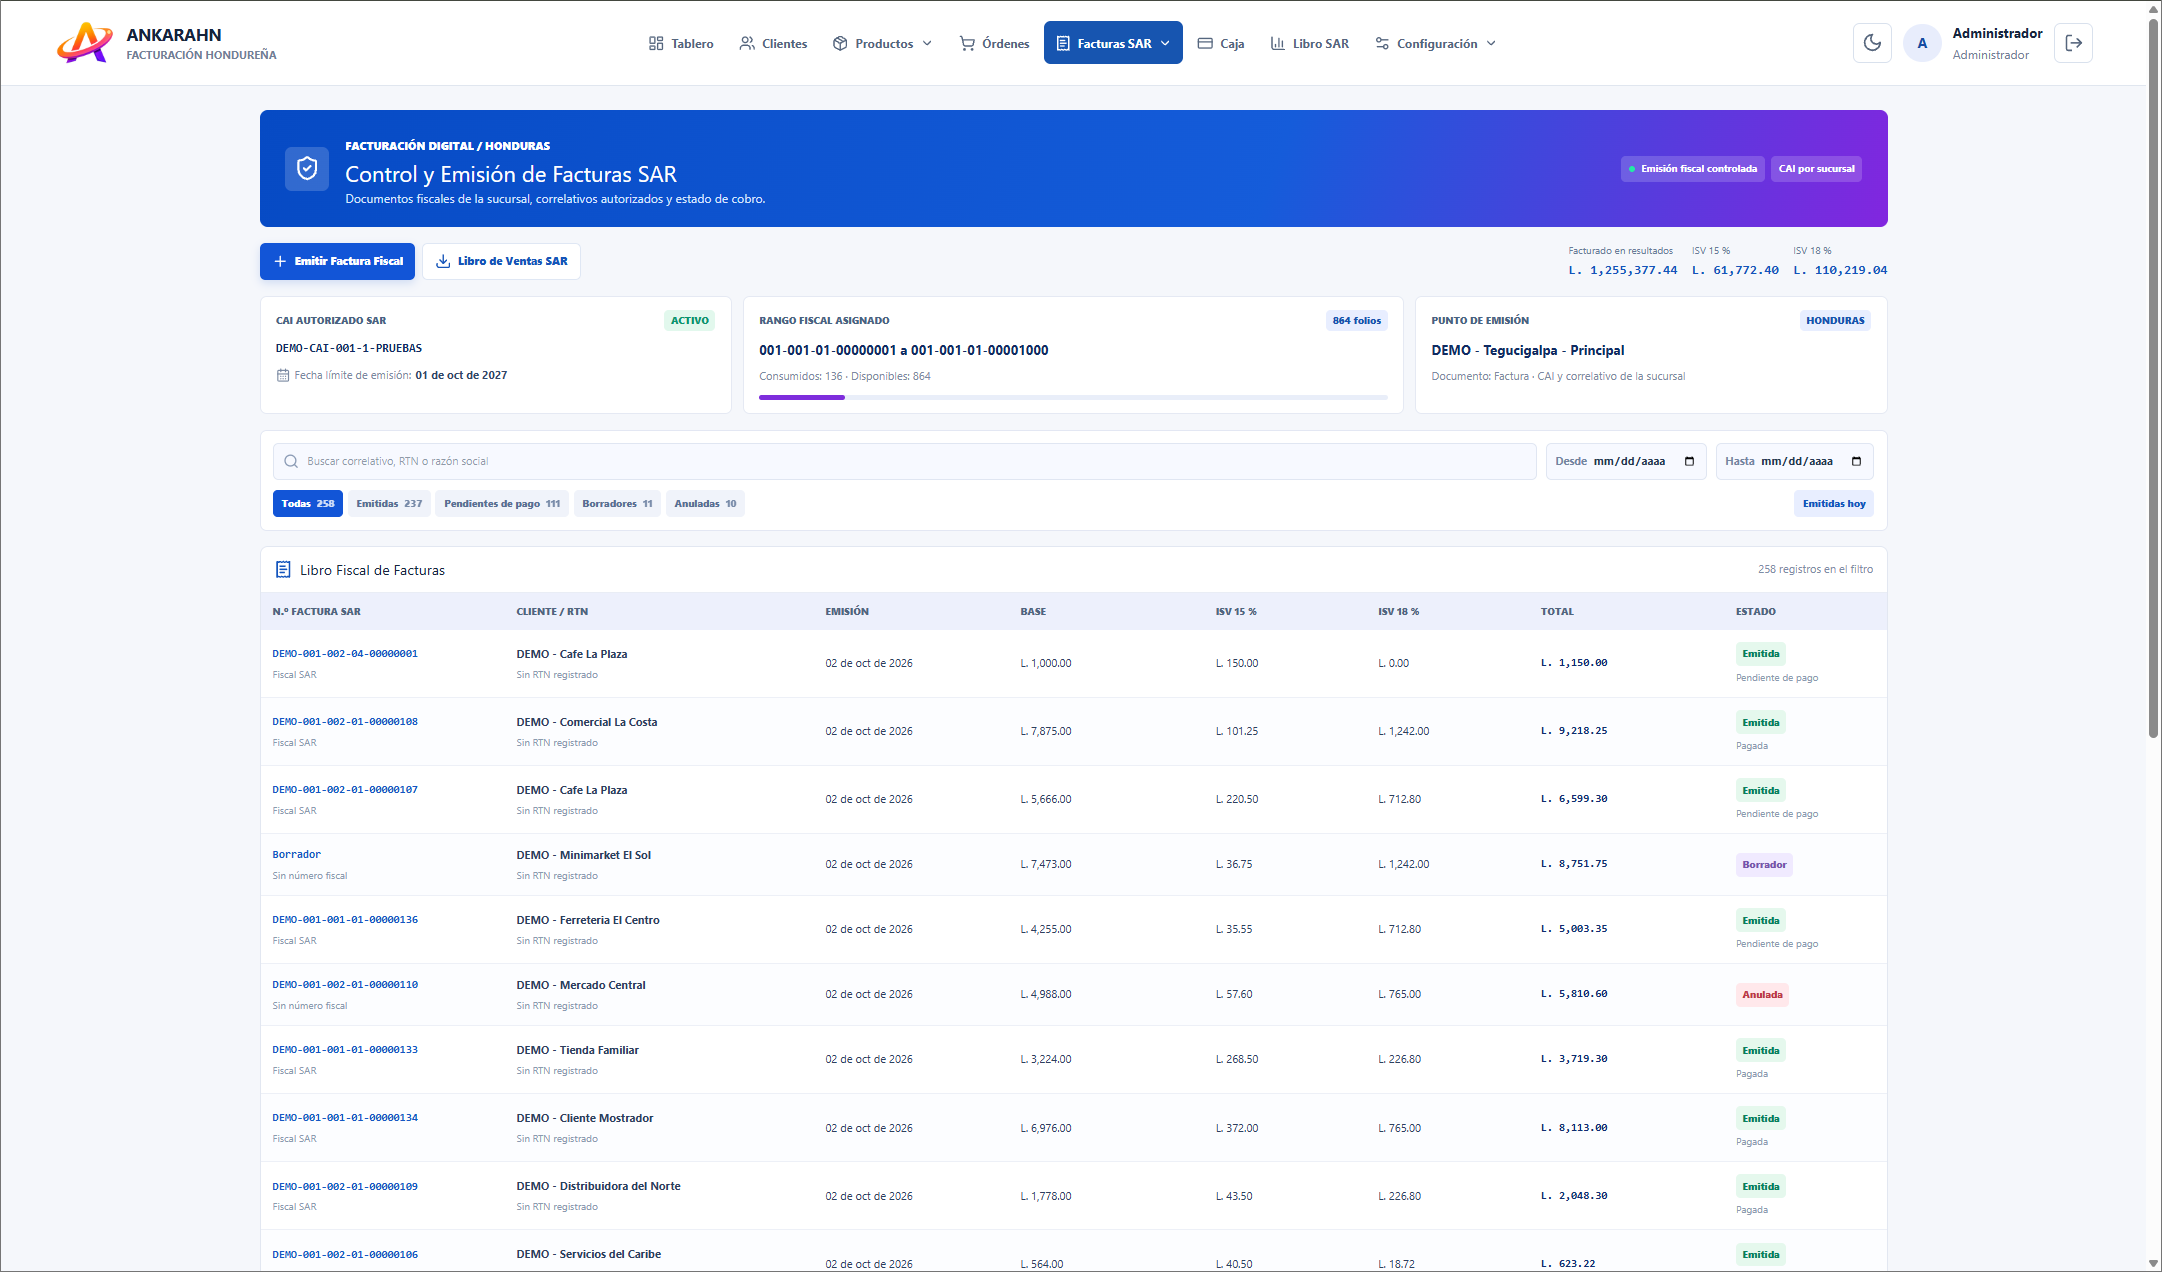Open the administrator avatar circle

(1922, 43)
